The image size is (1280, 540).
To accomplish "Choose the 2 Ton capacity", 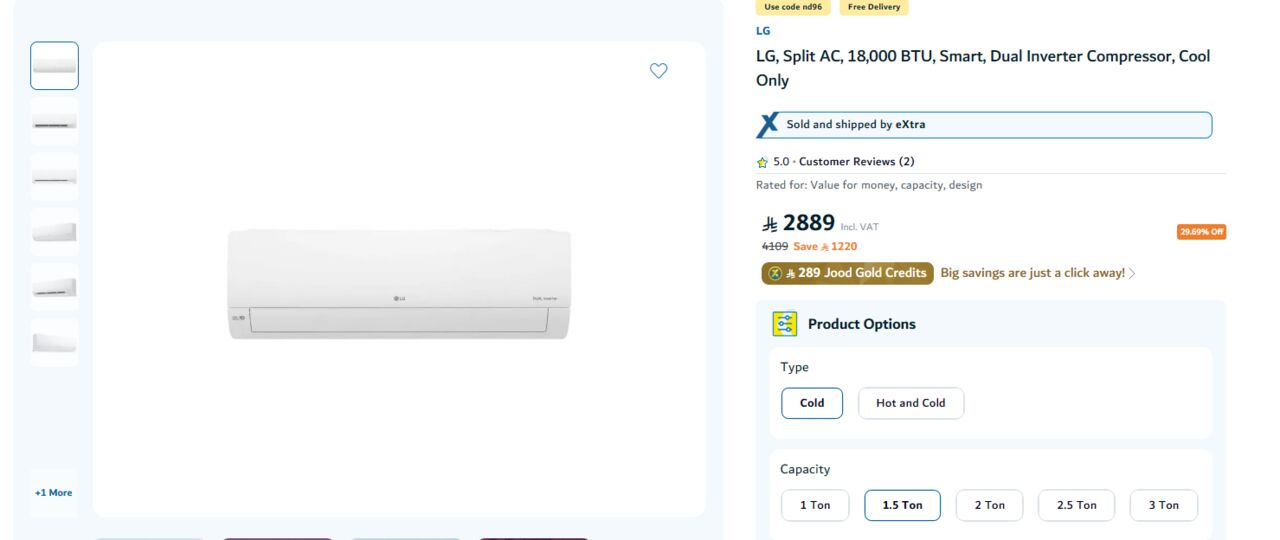I will [989, 505].
